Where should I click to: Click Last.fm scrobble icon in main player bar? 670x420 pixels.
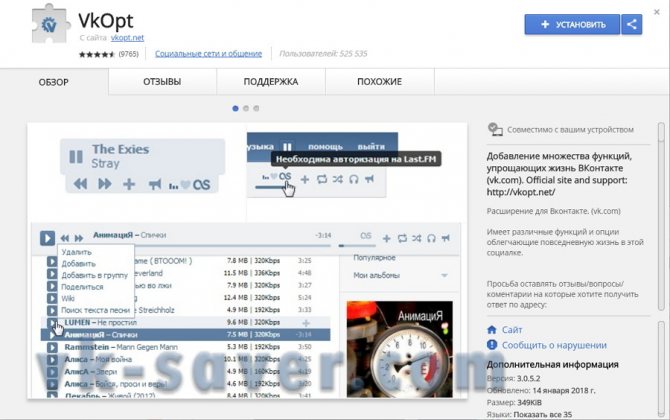point(366,236)
